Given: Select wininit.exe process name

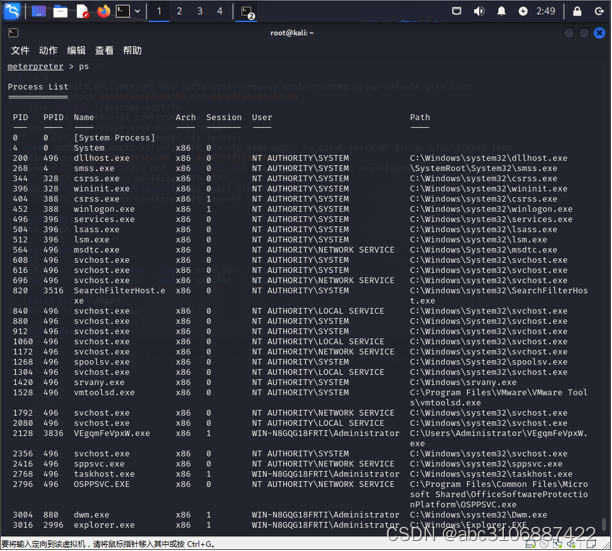Looking at the screenshot, I should pos(101,189).
